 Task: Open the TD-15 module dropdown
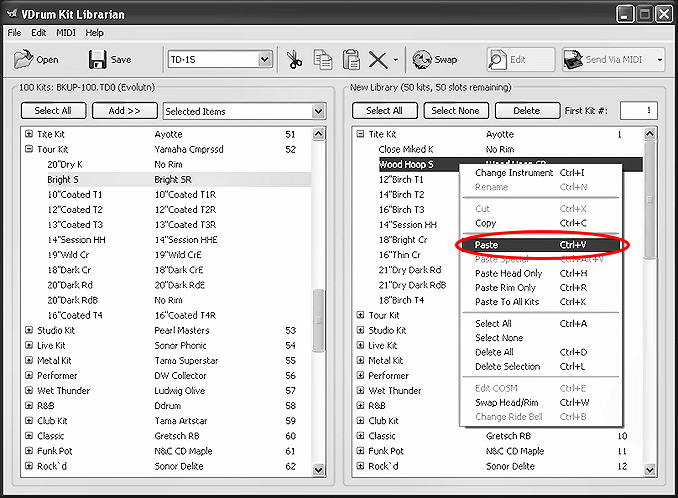pyautogui.click(x=264, y=60)
